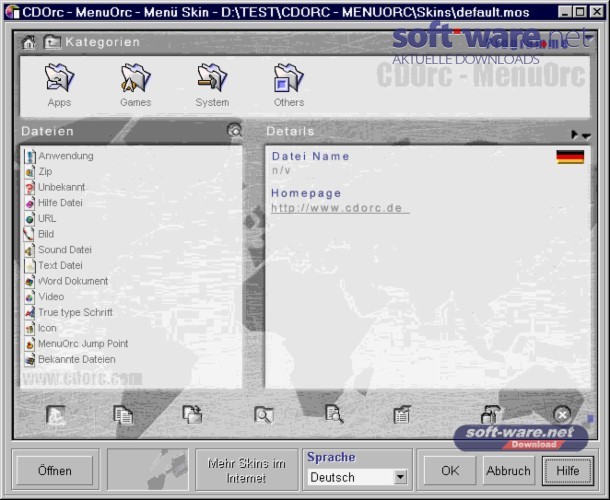Click the round X close icon in skin toolbar
Image resolution: width=610 pixels, height=500 pixels.
(x=562, y=415)
